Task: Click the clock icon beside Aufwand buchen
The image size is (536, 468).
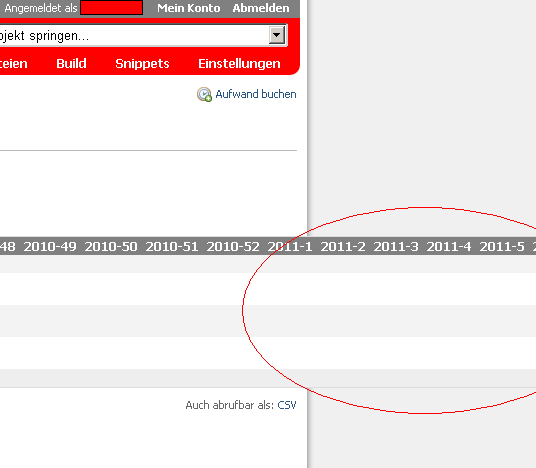Action: click(x=204, y=94)
